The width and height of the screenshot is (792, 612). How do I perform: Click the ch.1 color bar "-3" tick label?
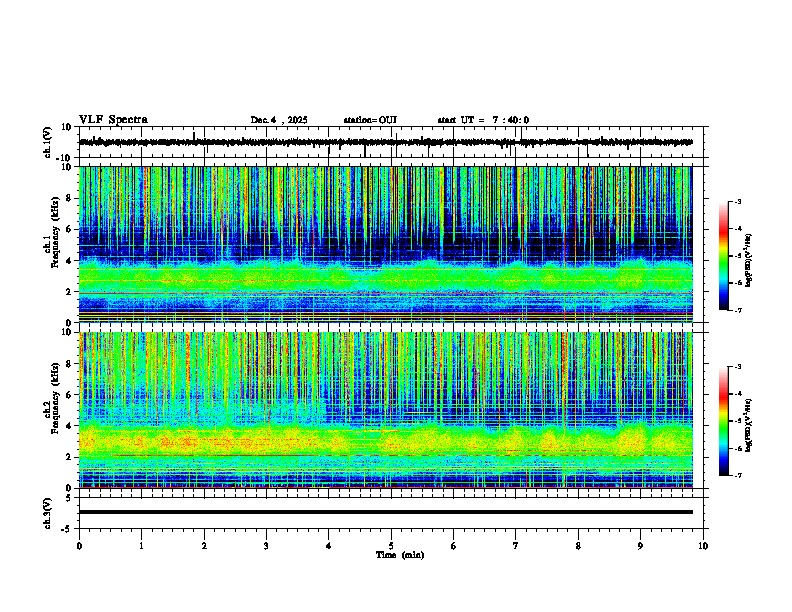click(737, 202)
